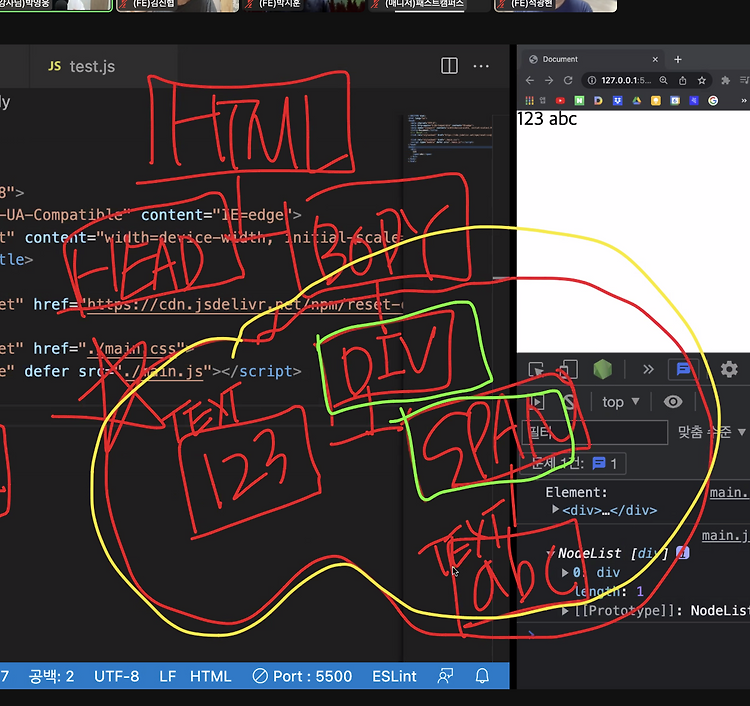Toggle the device toolbar in DevTools
Viewport: 750px width, 706px height.
click(568, 370)
